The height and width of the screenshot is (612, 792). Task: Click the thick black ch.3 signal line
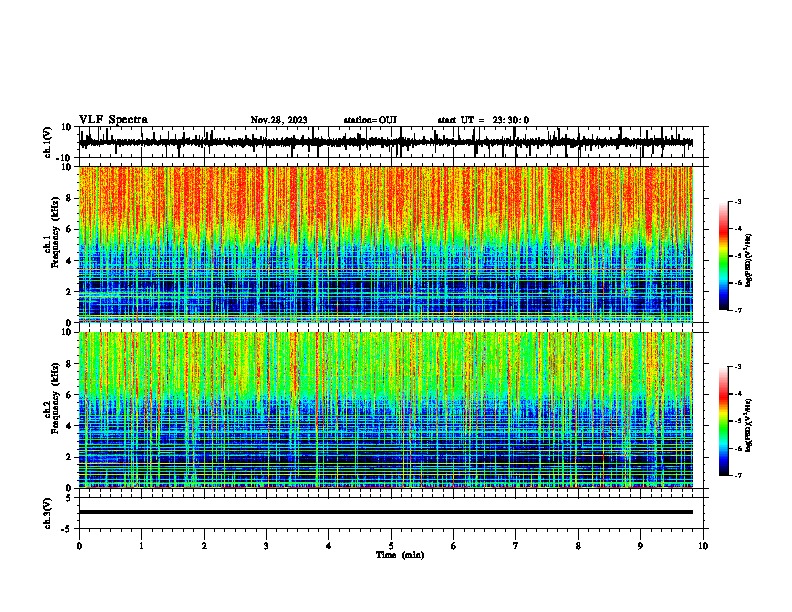pyautogui.click(x=386, y=512)
